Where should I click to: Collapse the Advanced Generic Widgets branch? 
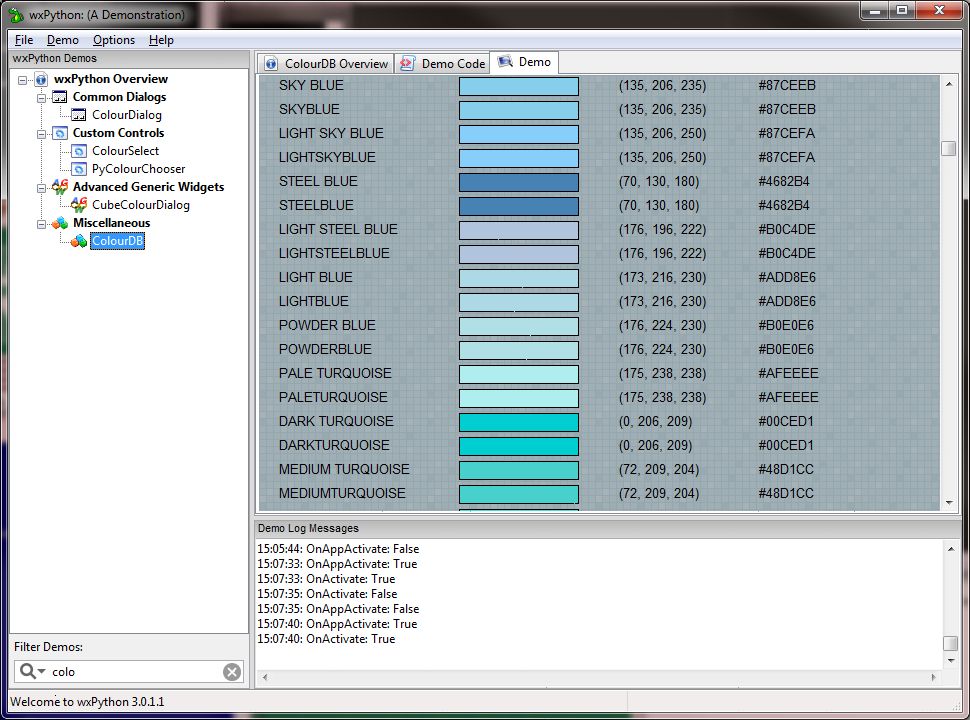coord(41,187)
